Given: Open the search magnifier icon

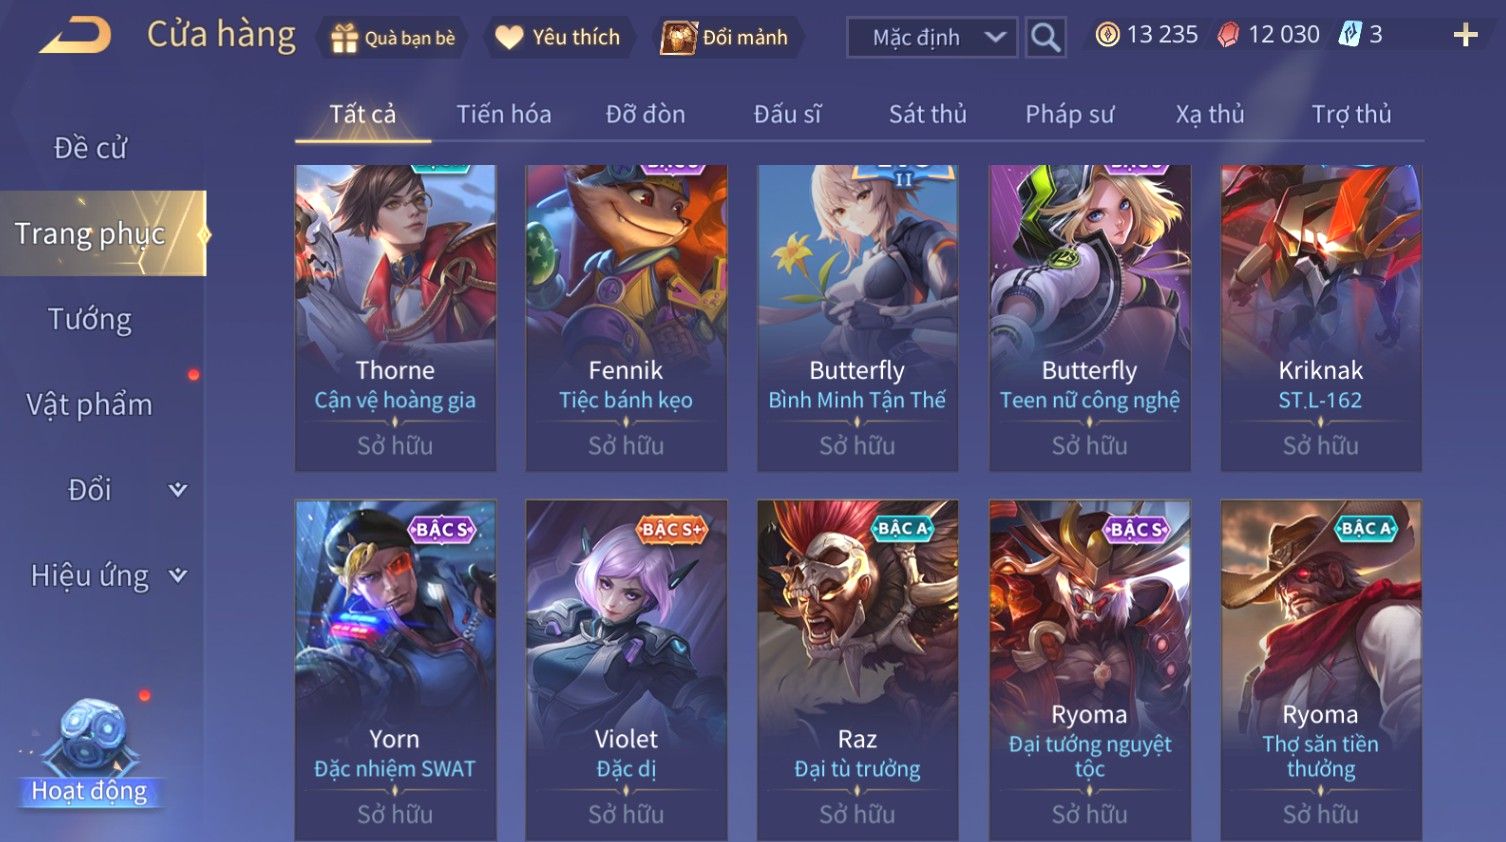Looking at the screenshot, I should pyautogui.click(x=1045, y=37).
